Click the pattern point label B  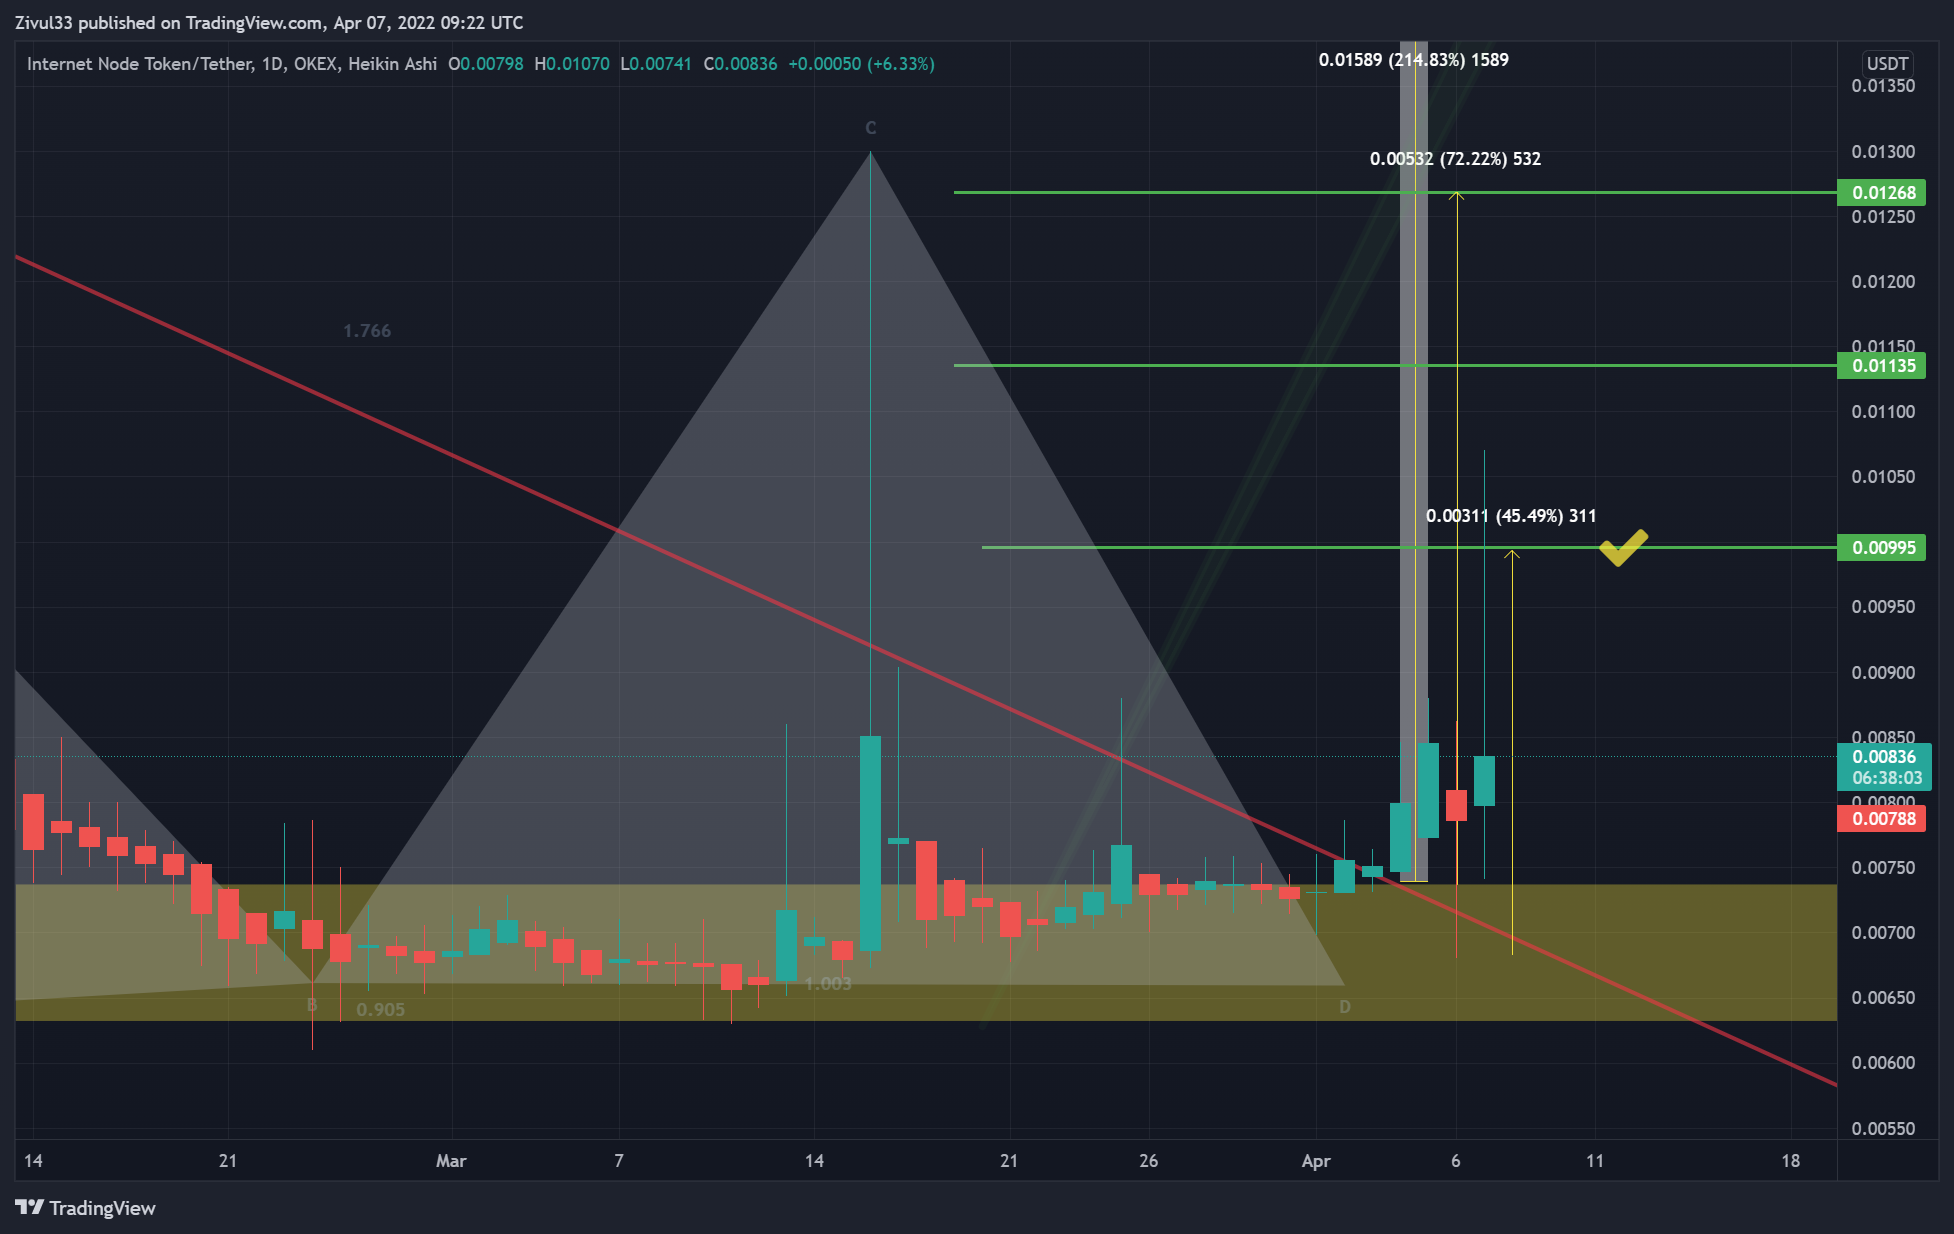click(312, 1004)
